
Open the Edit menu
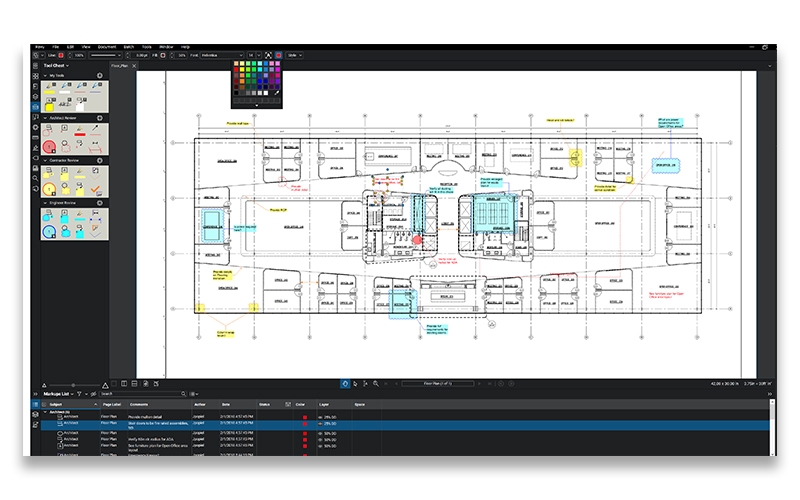[70, 47]
